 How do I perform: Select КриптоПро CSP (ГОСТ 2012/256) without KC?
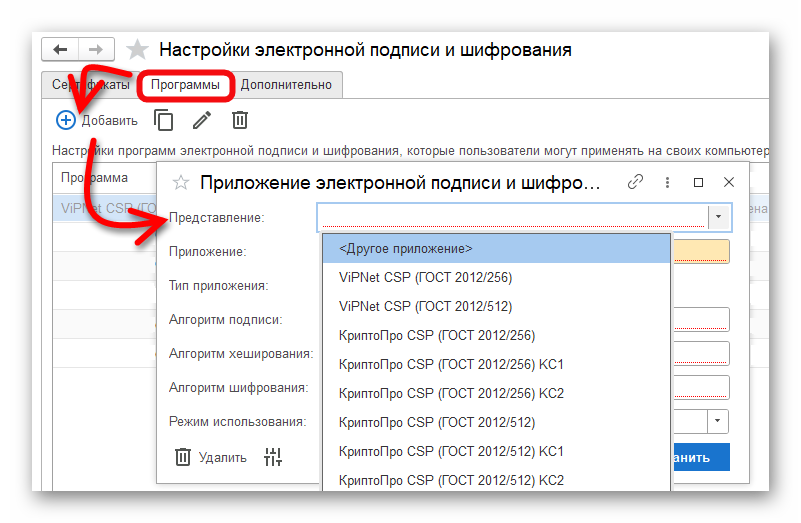pyautogui.click(x=496, y=336)
